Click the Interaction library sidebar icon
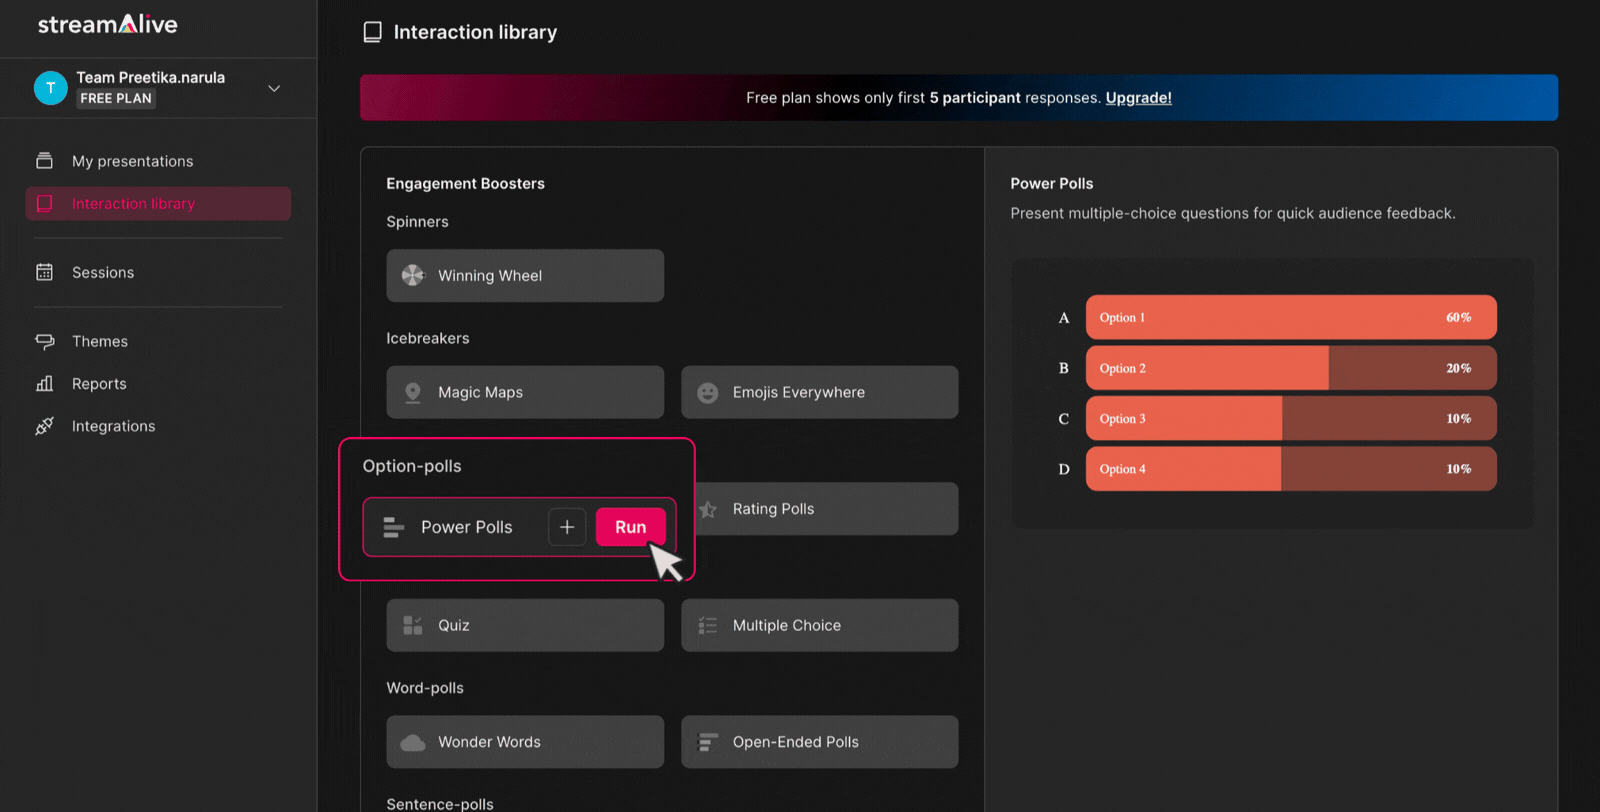 pos(44,203)
